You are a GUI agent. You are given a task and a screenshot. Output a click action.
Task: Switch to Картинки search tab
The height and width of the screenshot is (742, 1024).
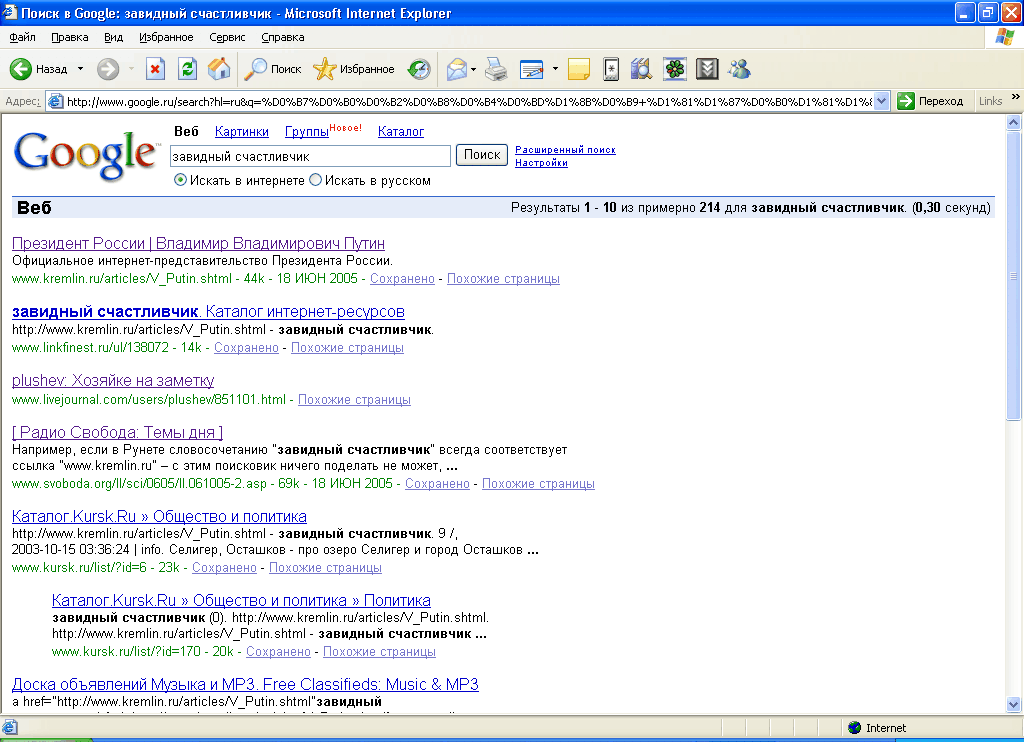click(x=242, y=131)
